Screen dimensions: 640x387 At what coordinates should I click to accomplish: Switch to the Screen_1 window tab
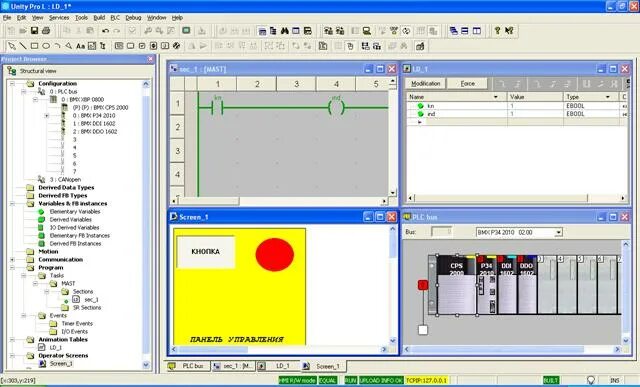click(323, 366)
